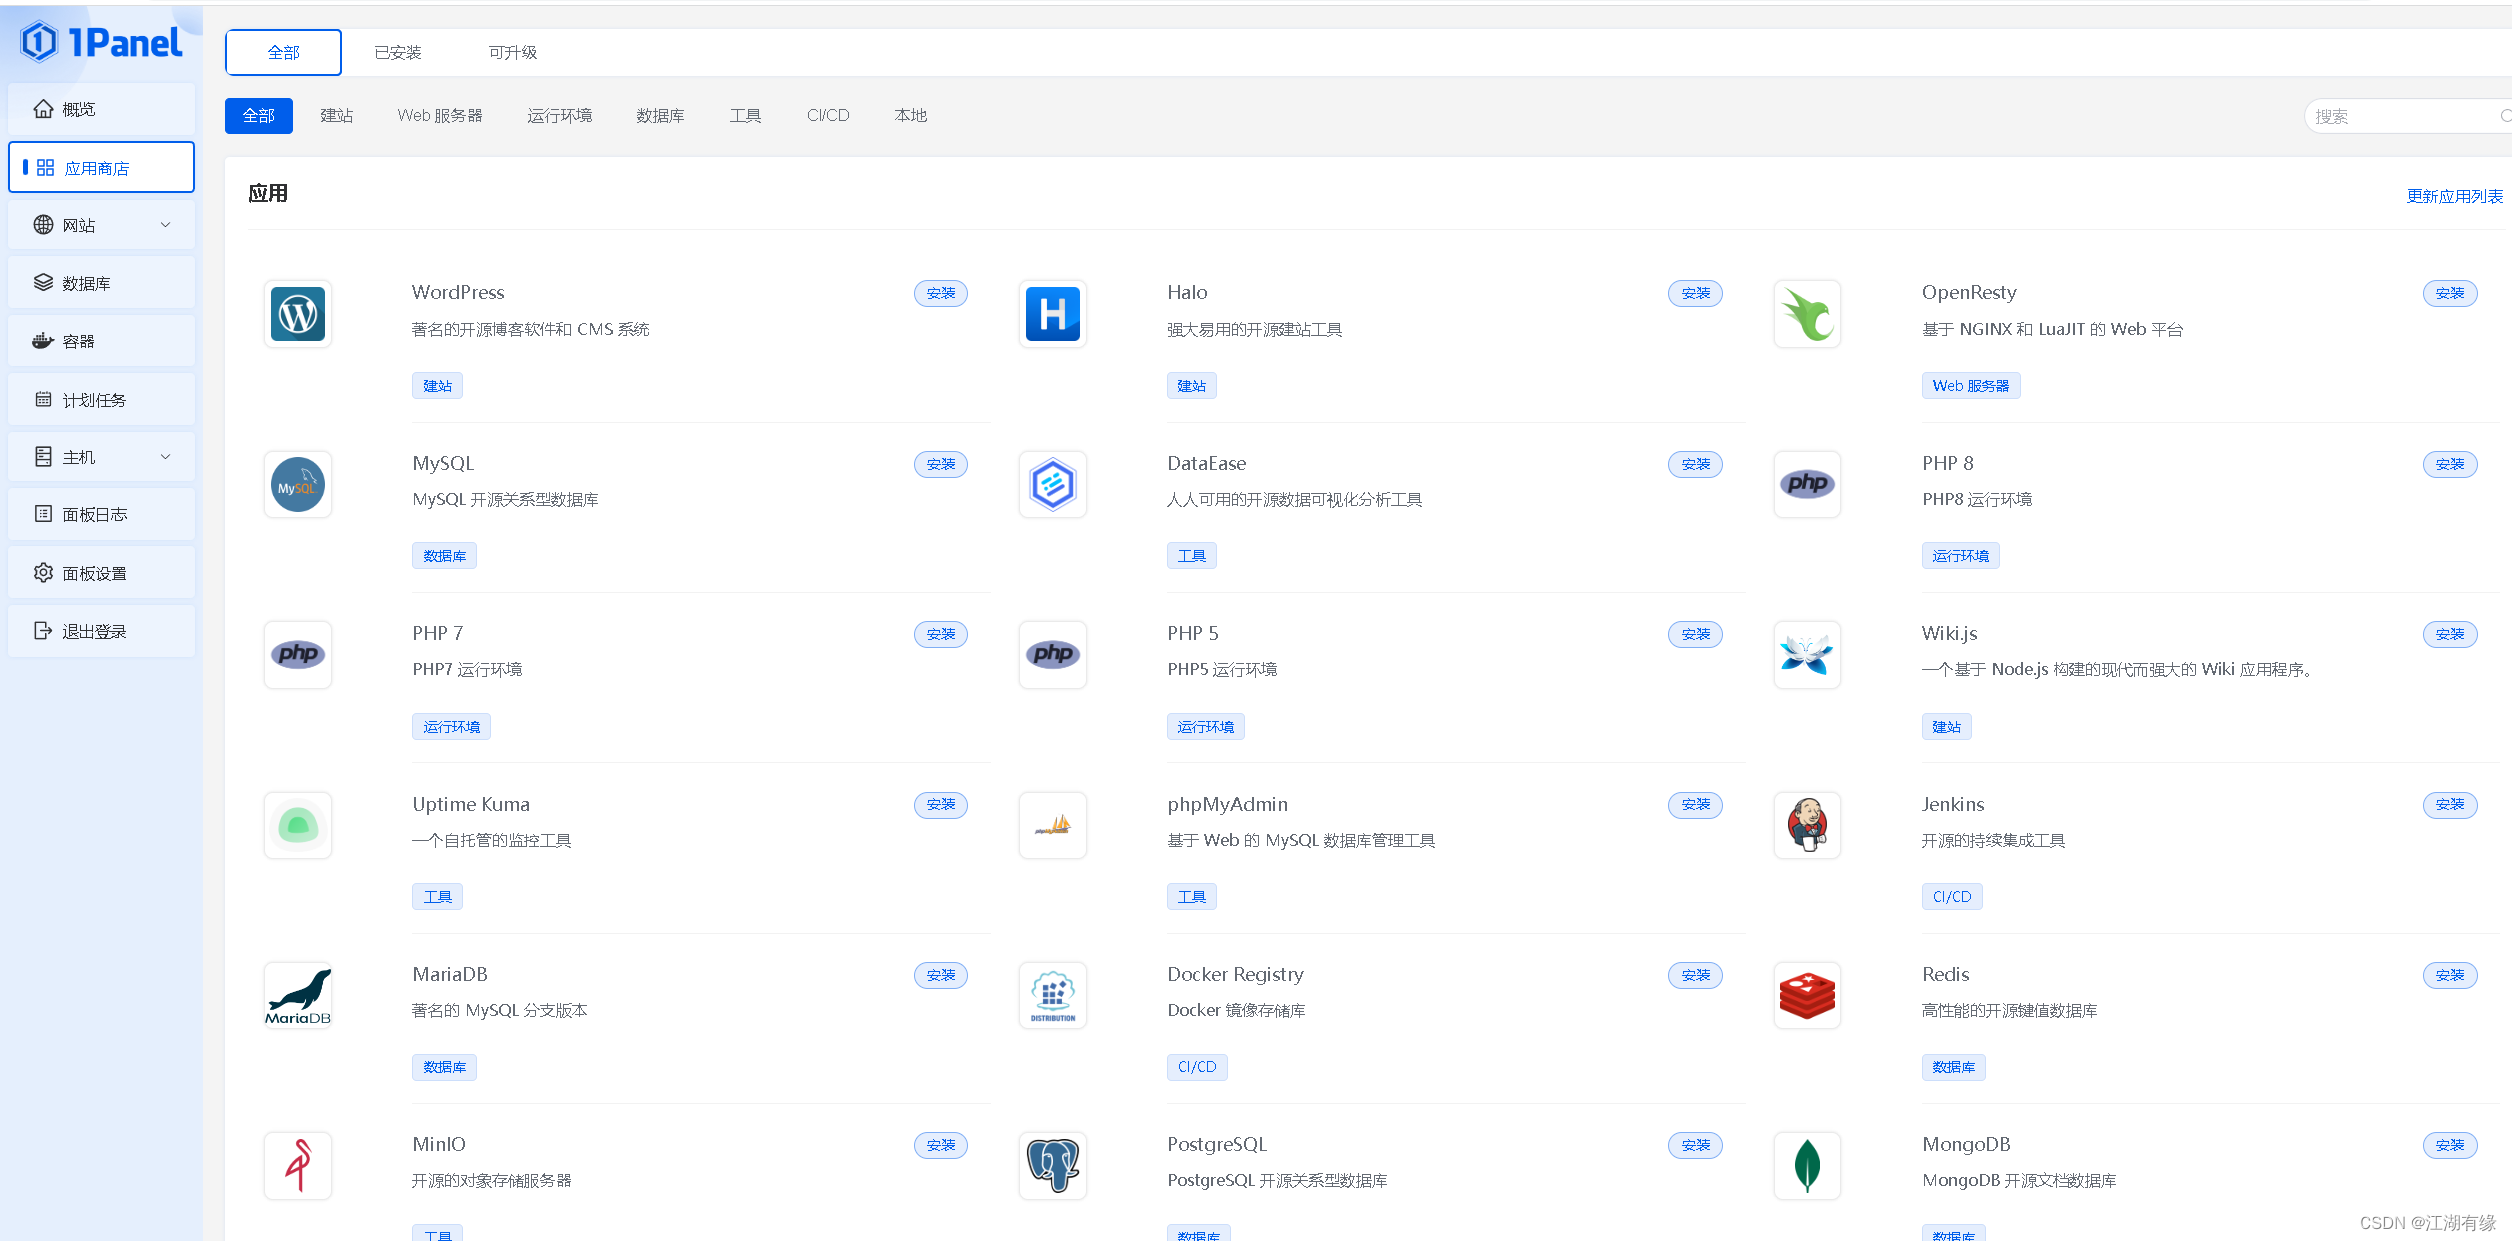Image resolution: width=2512 pixels, height=1241 pixels.
Task: Click the Web 服务器 tag under OpenResty
Action: (x=1970, y=386)
